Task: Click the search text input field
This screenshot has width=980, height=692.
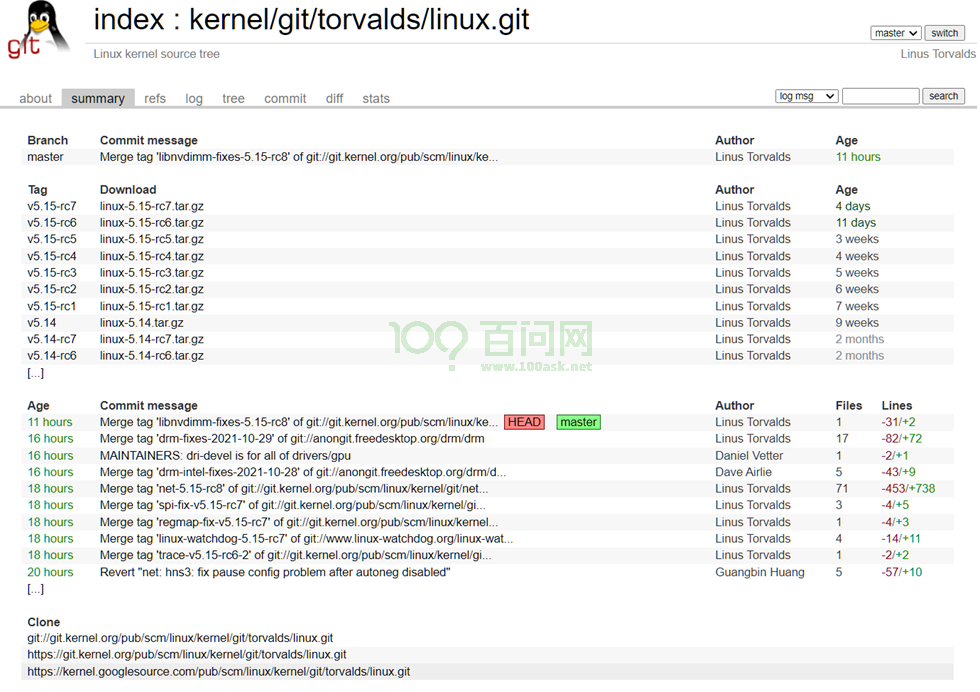Action: click(x=879, y=96)
